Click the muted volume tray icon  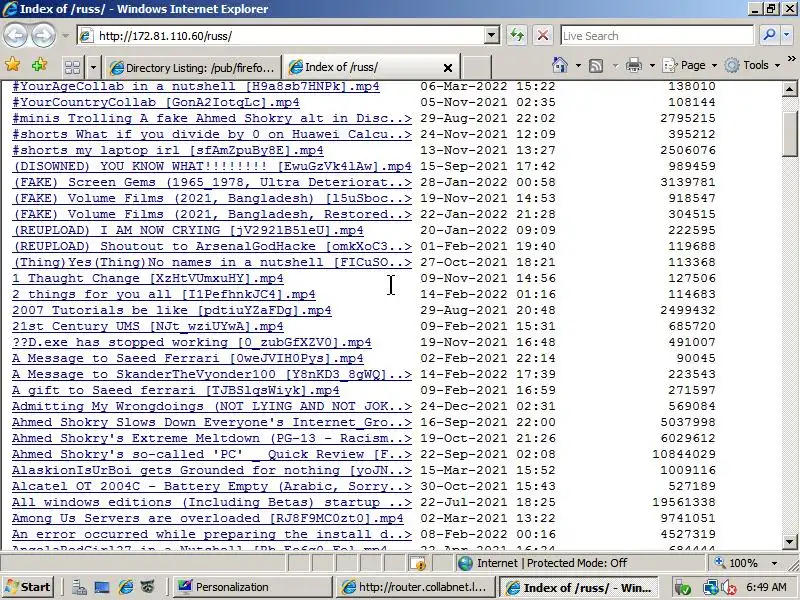tap(728, 588)
